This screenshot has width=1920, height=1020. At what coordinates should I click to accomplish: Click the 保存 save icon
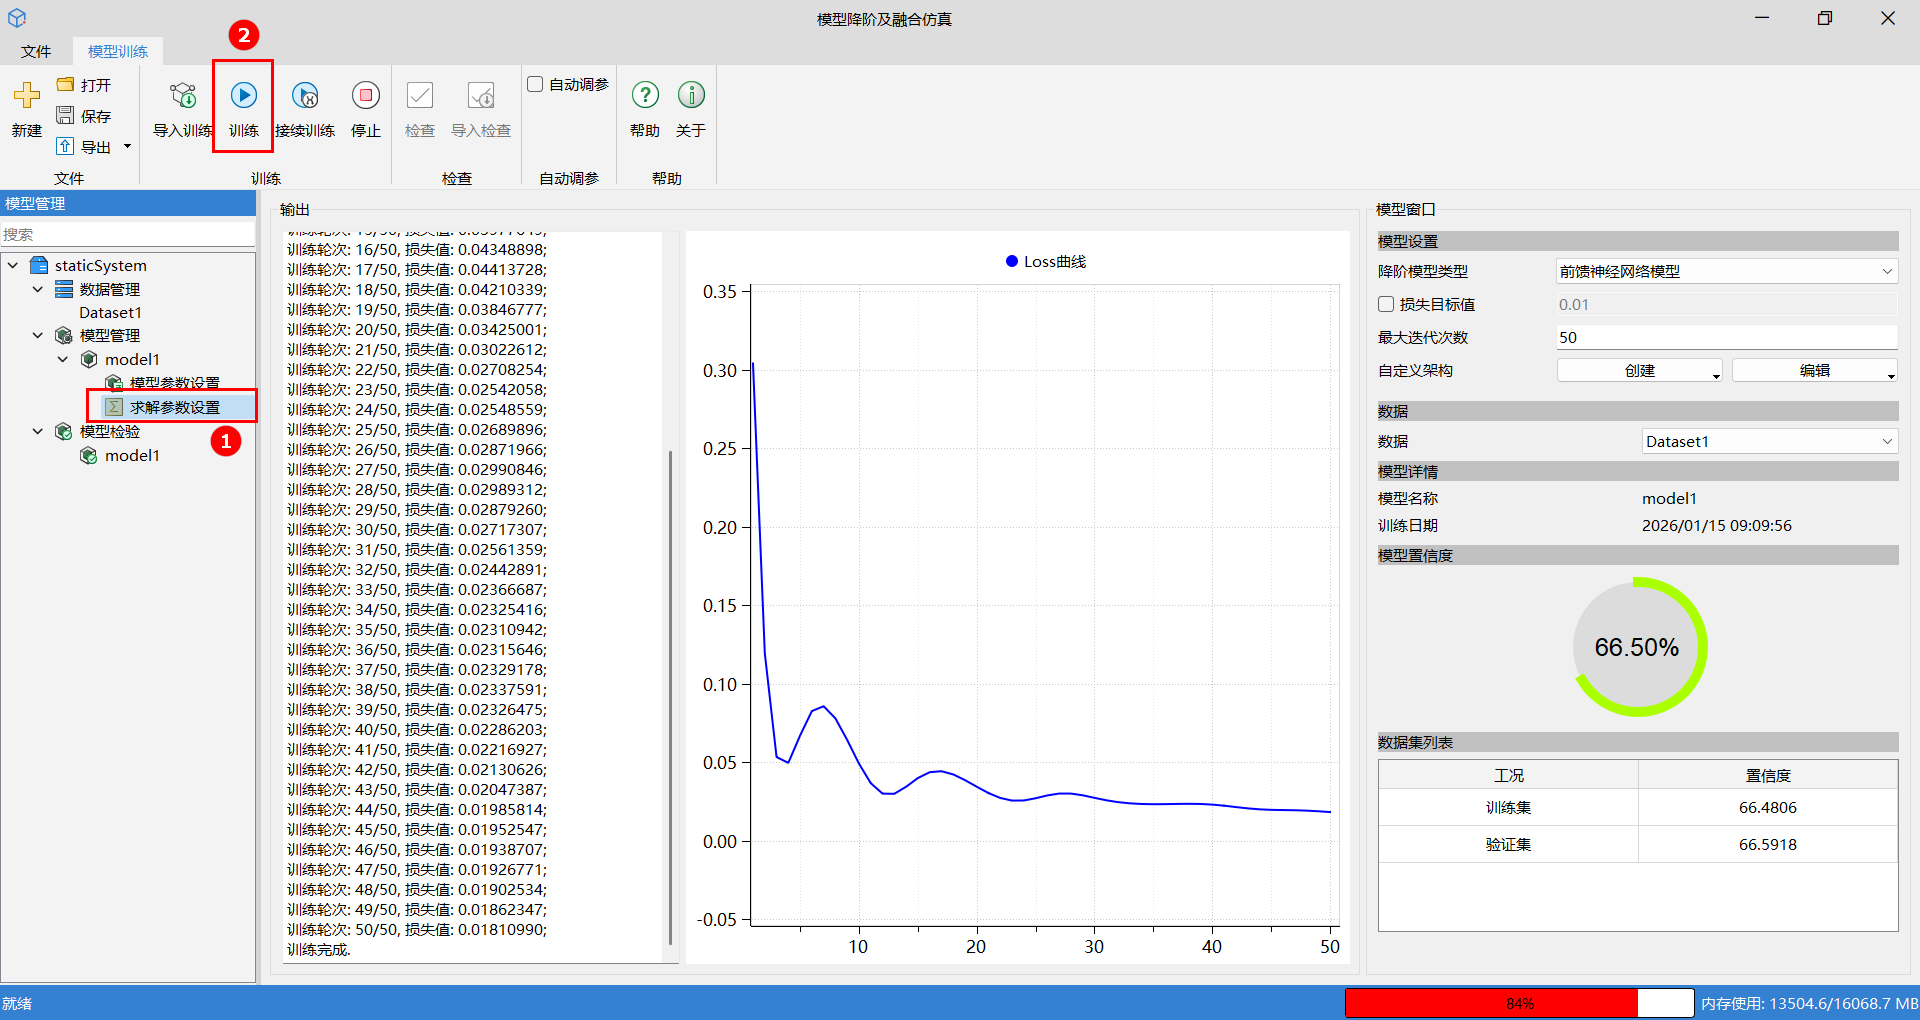pyautogui.click(x=66, y=116)
